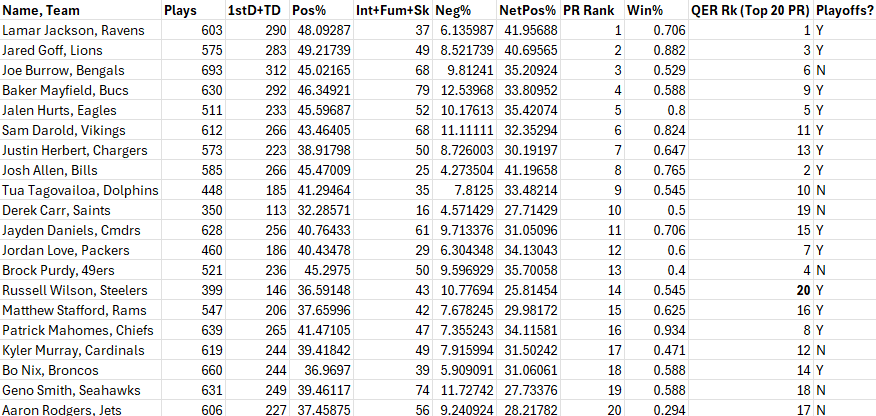The width and height of the screenshot is (876, 416).
Task: Select Plays value 399 for Russell Wilson
Action: (x=193, y=290)
